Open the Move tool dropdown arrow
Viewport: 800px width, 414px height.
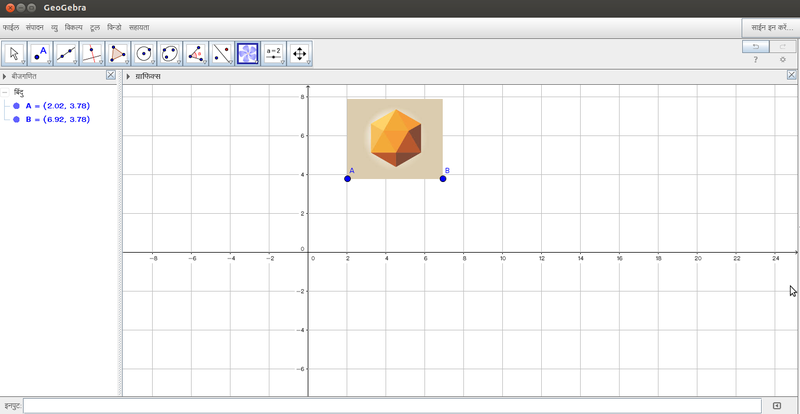(x=23, y=63)
